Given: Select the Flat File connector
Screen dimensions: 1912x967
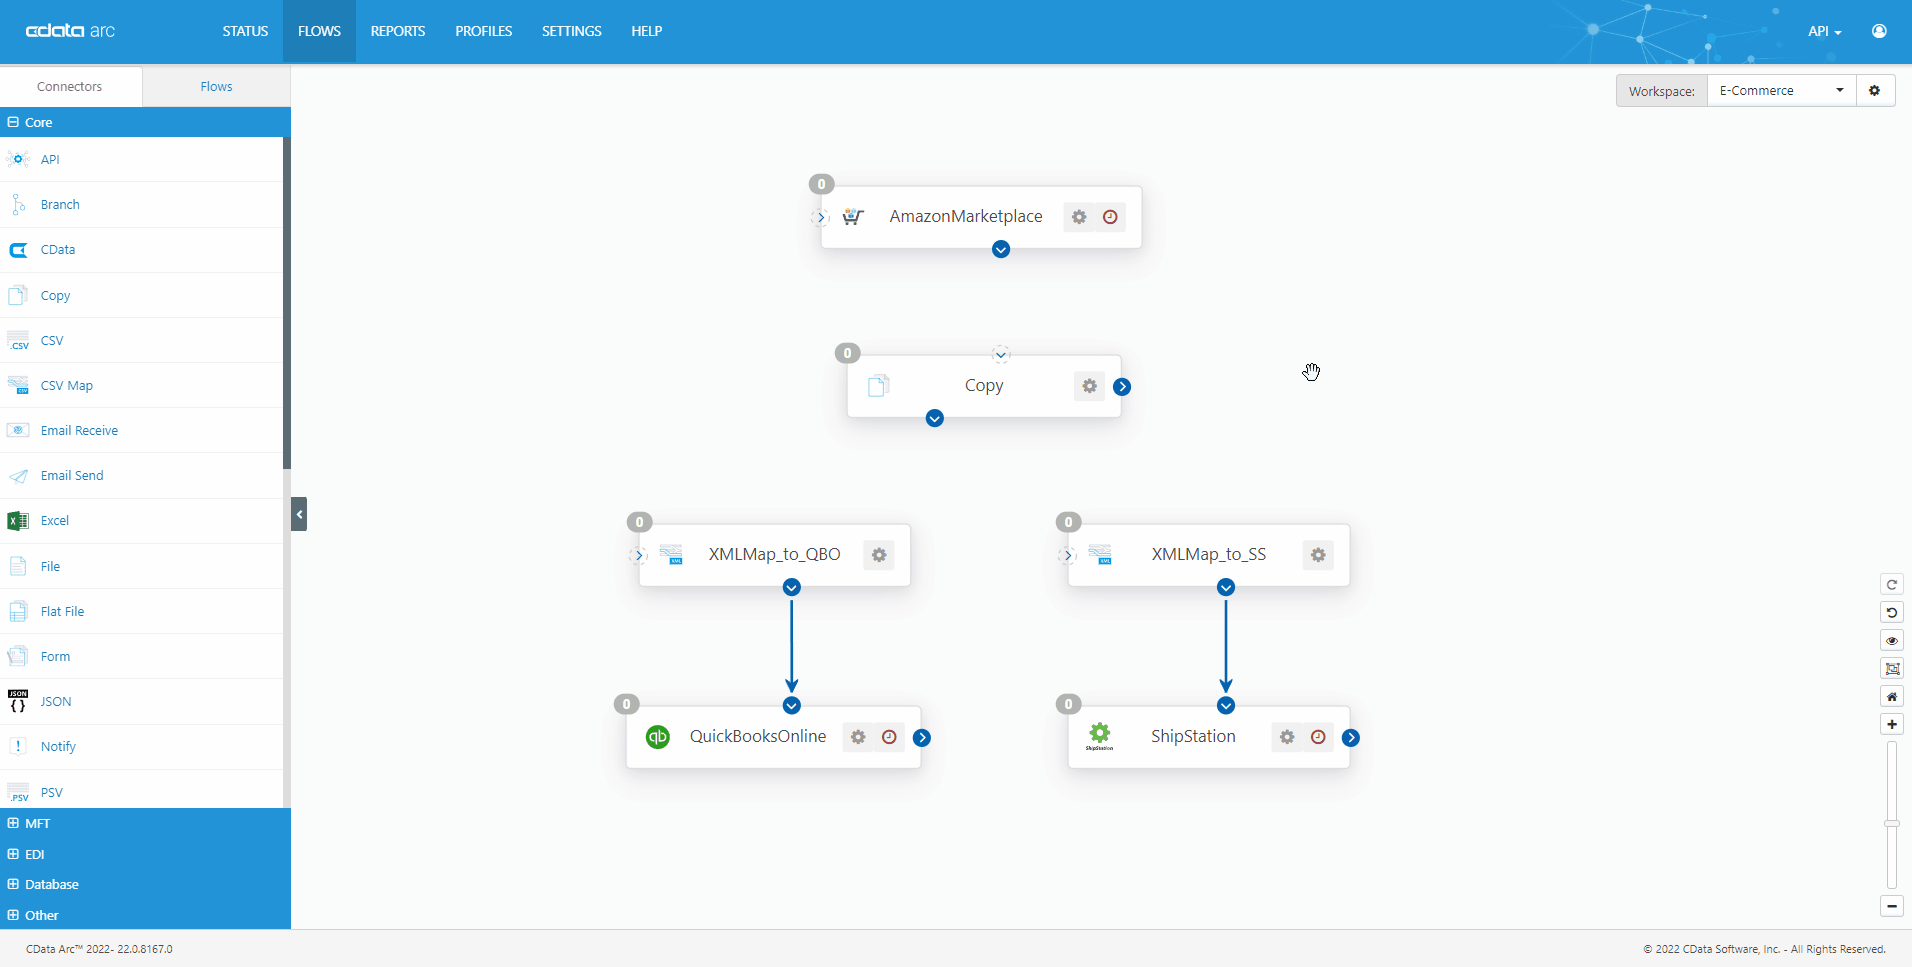Looking at the screenshot, I should point(141,611).
